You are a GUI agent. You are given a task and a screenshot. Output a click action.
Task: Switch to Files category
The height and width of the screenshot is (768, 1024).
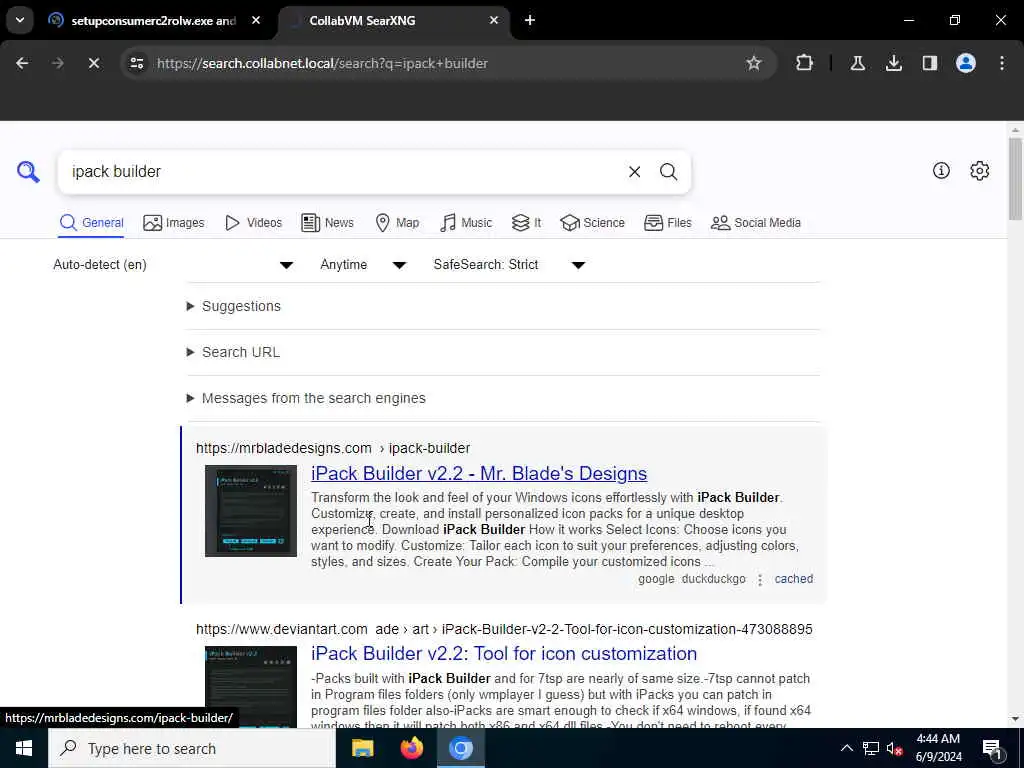pos(667,223)
